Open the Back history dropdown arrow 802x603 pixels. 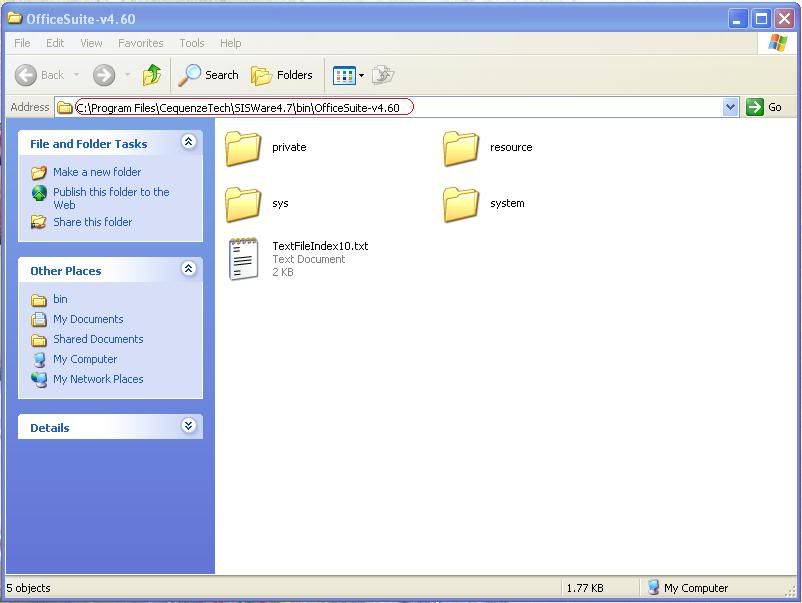pyautogui.click(x=76, y=75)
